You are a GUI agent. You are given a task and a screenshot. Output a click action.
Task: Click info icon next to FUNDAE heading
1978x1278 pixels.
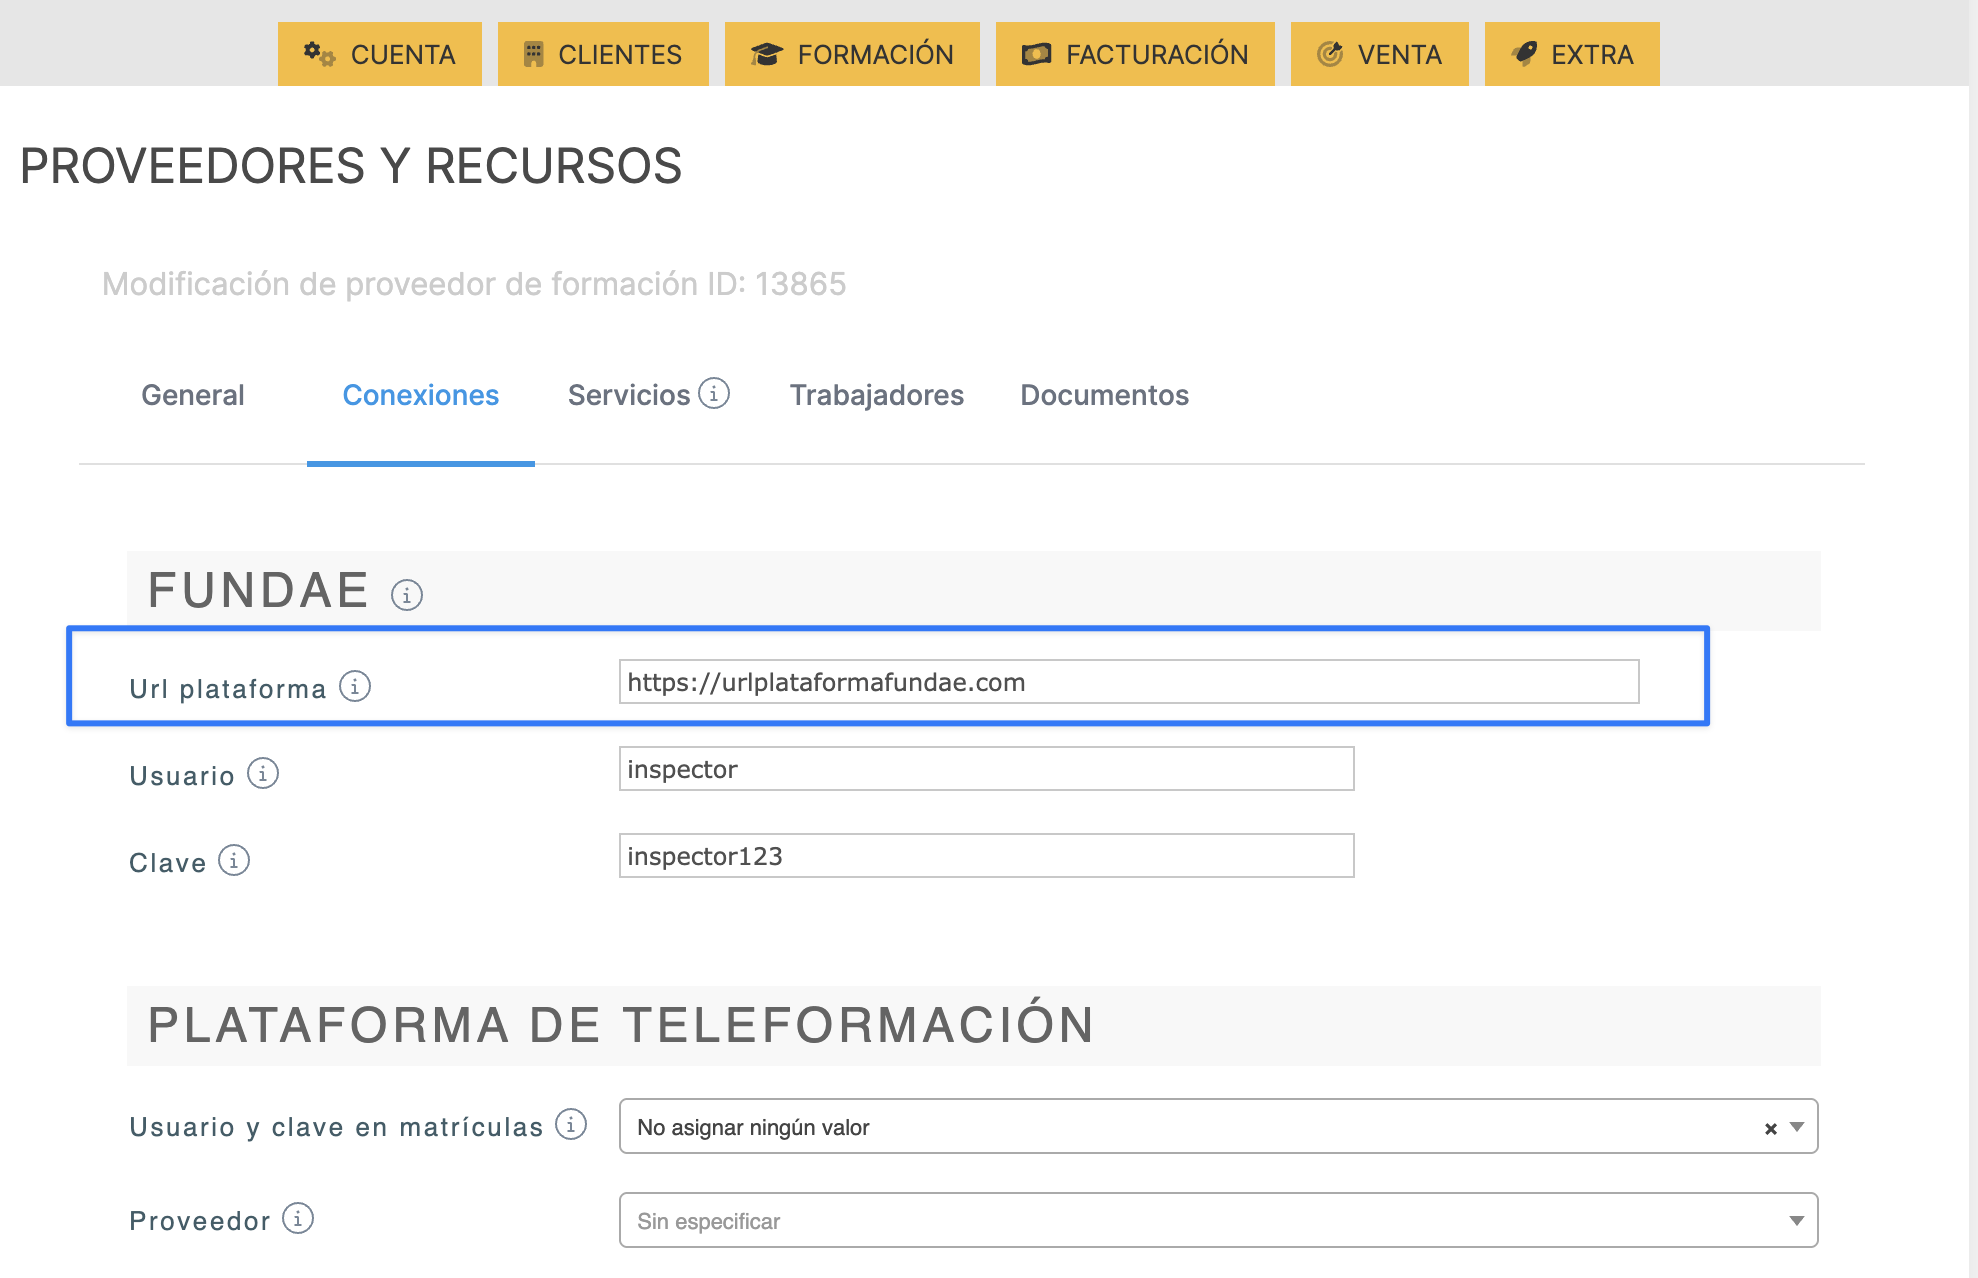(406, 595)
